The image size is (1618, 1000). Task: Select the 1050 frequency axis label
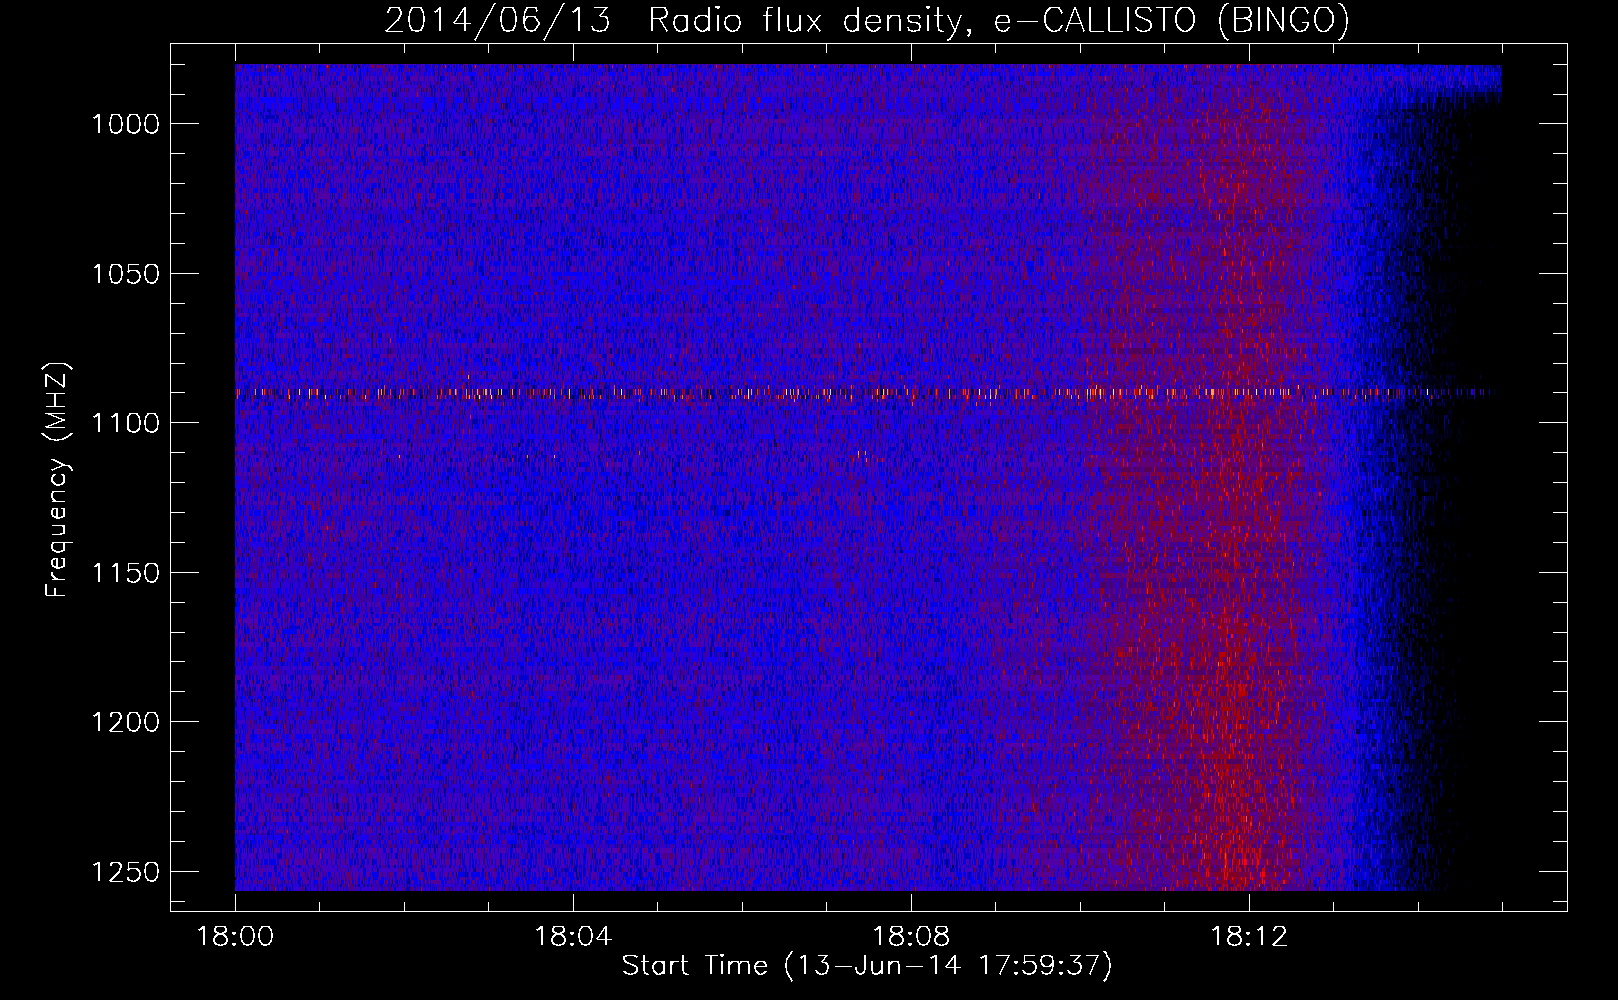tap(125, 274)
